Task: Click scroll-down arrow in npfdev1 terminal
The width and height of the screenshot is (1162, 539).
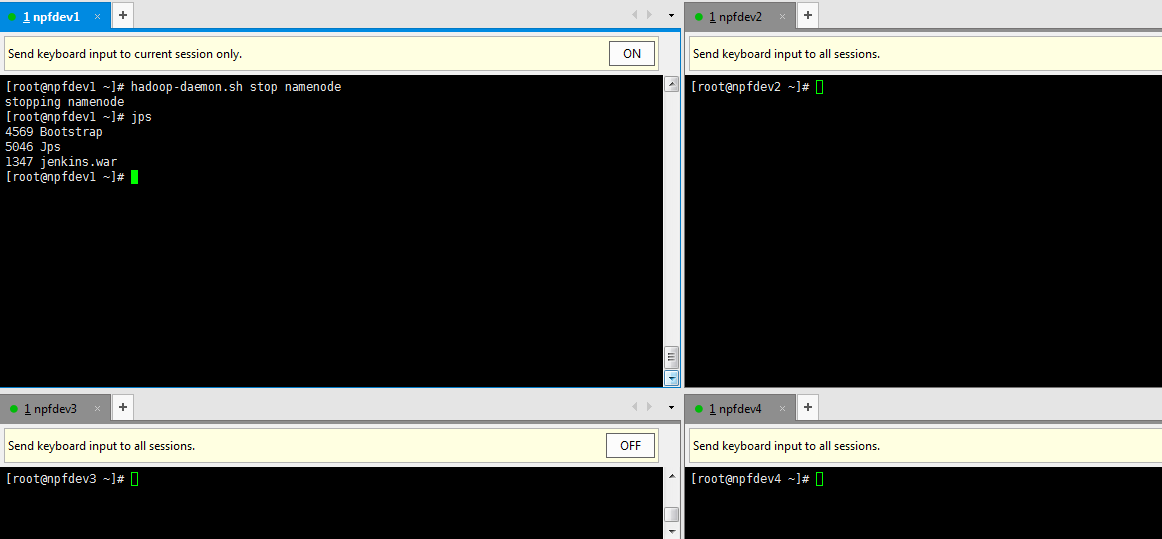Action: coord(672,378)
